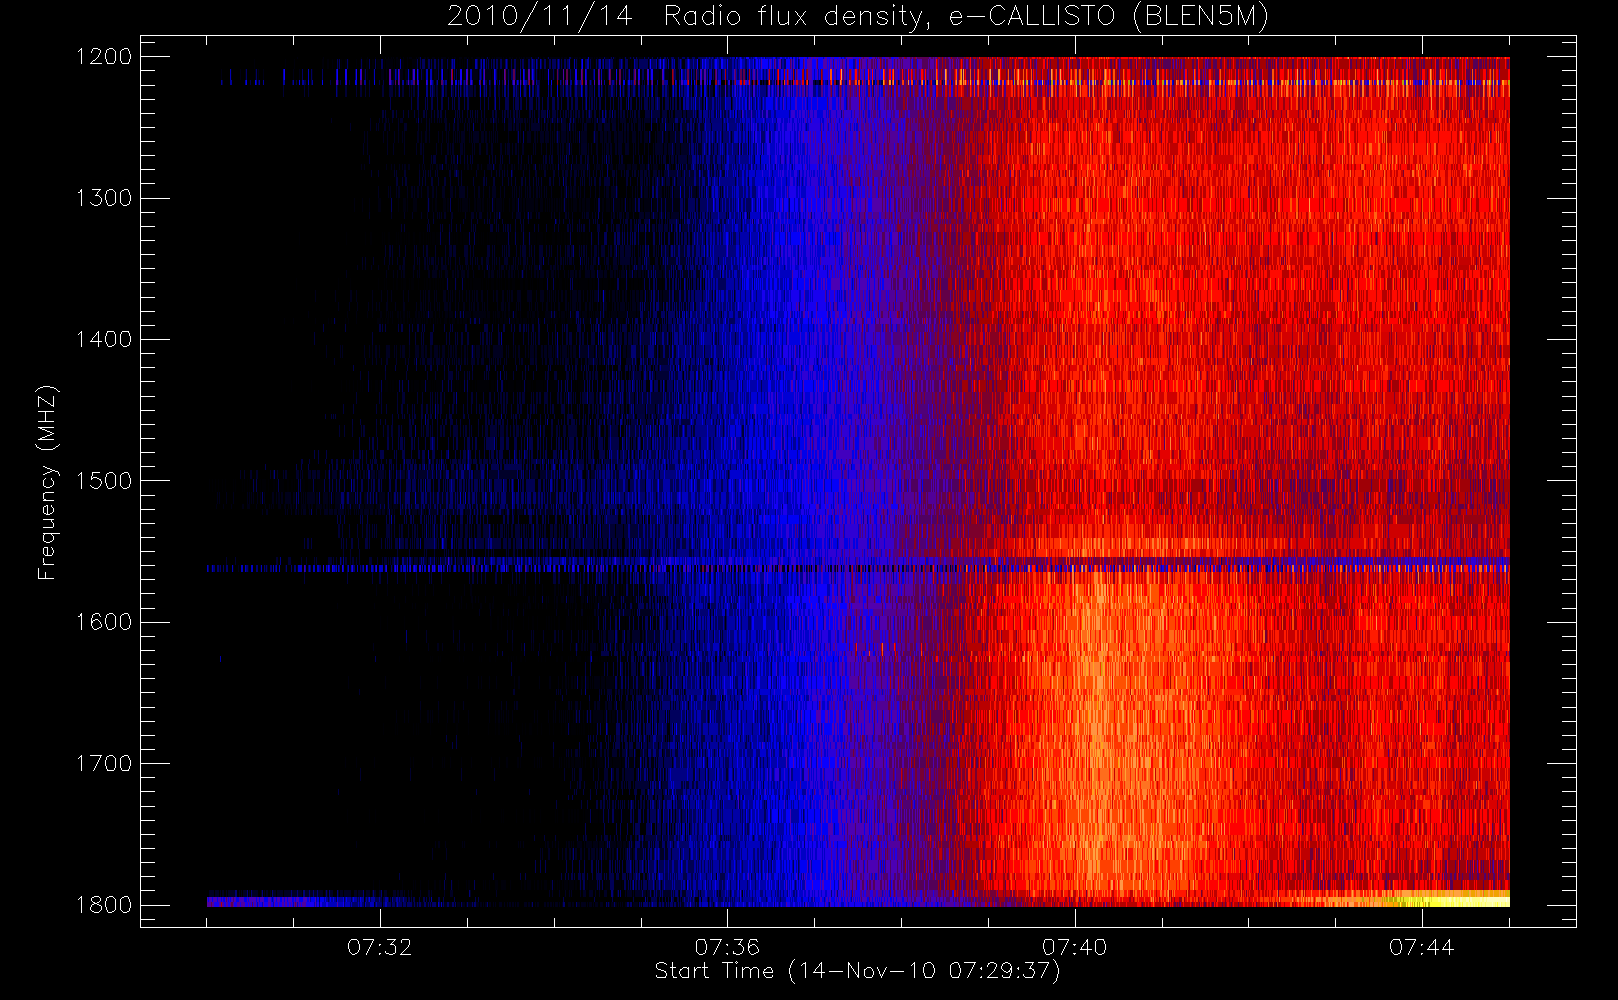Select the 1200 frequency tick label
1618x1000 pixels.
pyautogui.click(x=105, y=57)
